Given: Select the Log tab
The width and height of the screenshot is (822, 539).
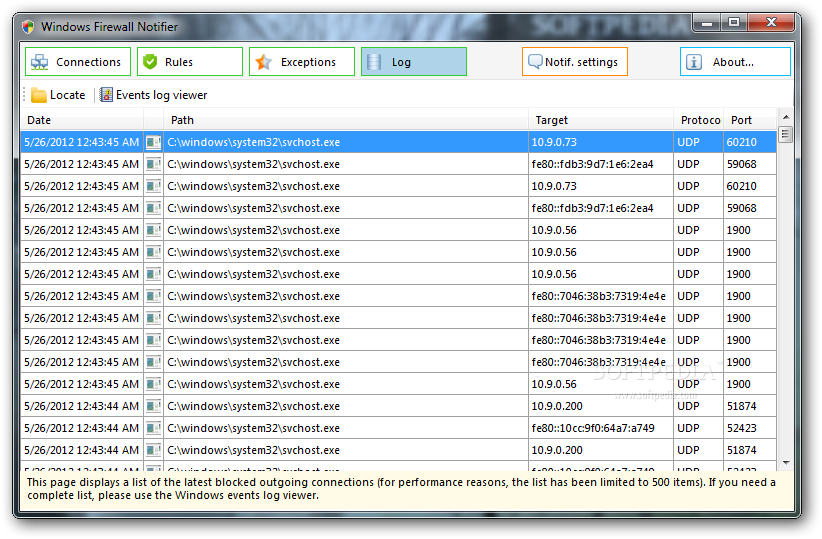Looking at the screenshot, I should 414,62.
